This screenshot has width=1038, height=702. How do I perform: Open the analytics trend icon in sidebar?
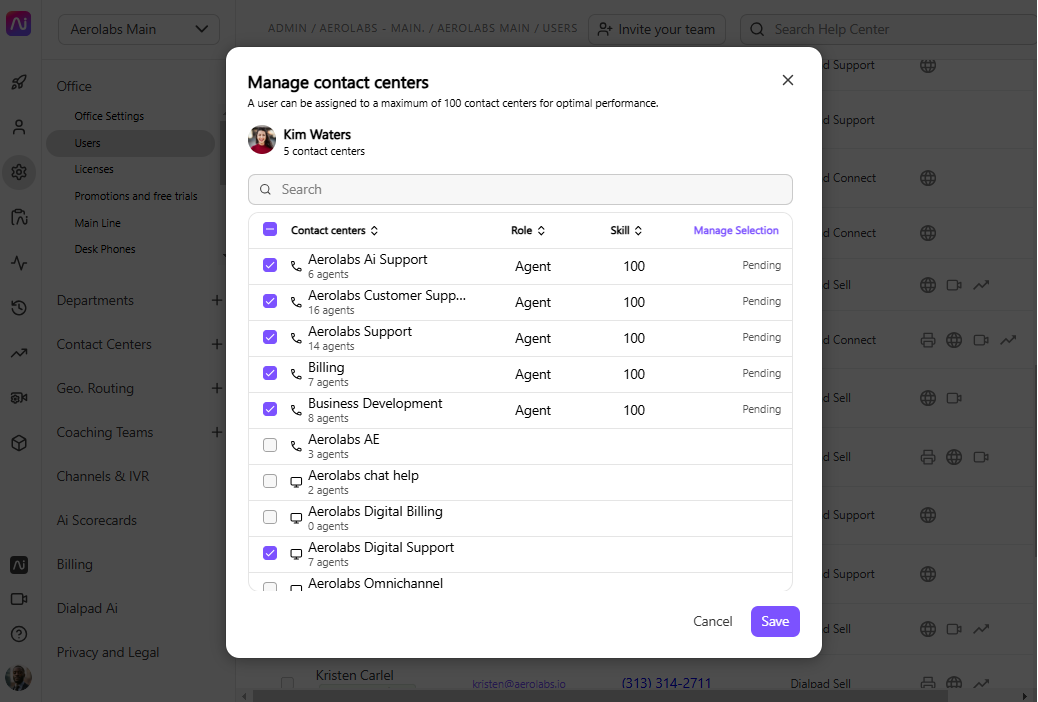[x=19, y=353]
